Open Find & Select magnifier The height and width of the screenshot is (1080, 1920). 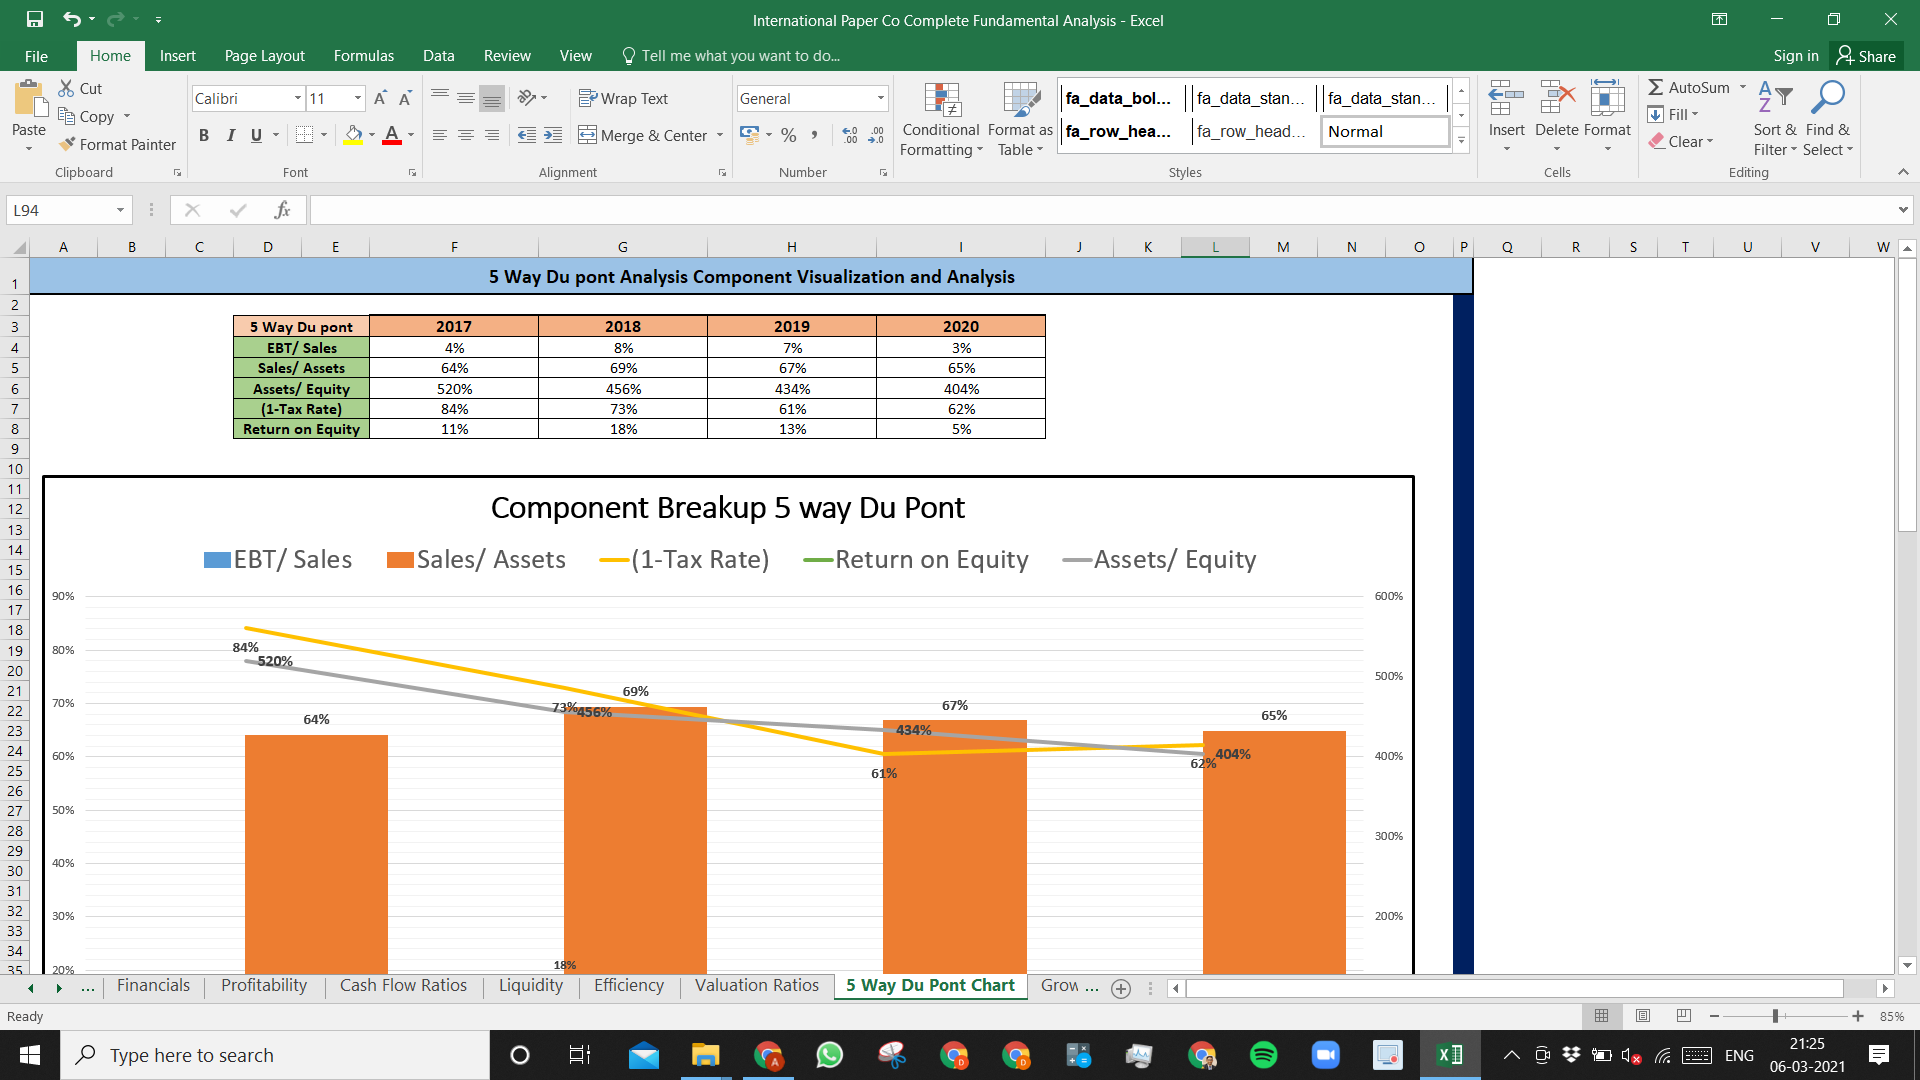(x=1828, y=119)
